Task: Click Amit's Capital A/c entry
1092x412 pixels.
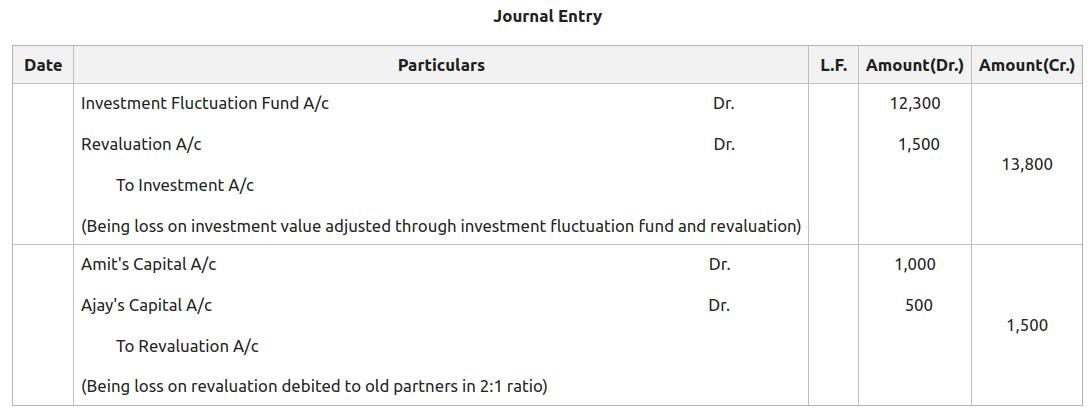Action: [148, 265]
